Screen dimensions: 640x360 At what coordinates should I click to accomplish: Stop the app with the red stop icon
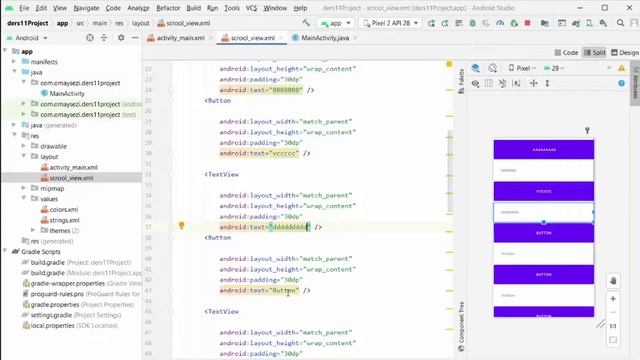[x=527, y=23]
